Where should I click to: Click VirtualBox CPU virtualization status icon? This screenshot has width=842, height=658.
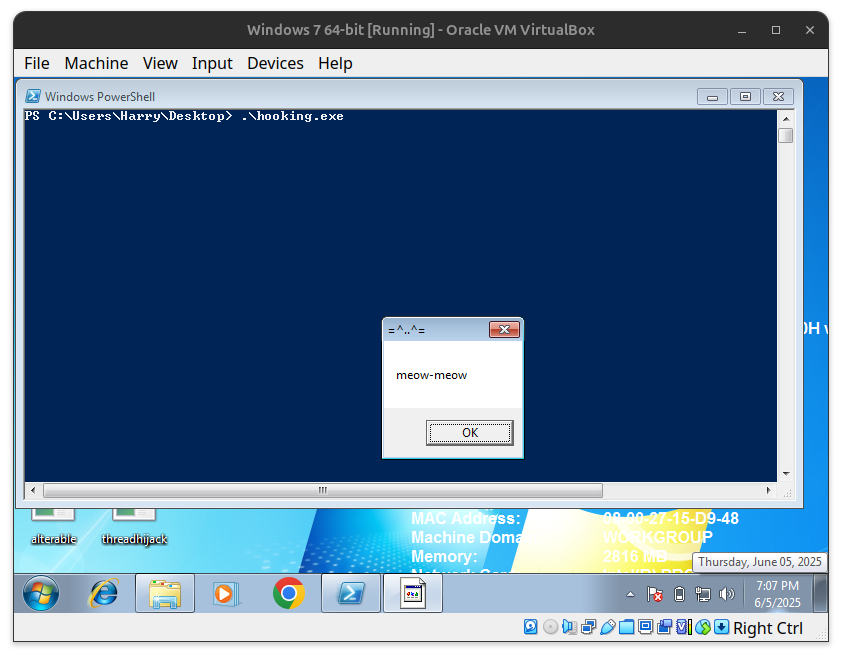(x=684, y=627)
